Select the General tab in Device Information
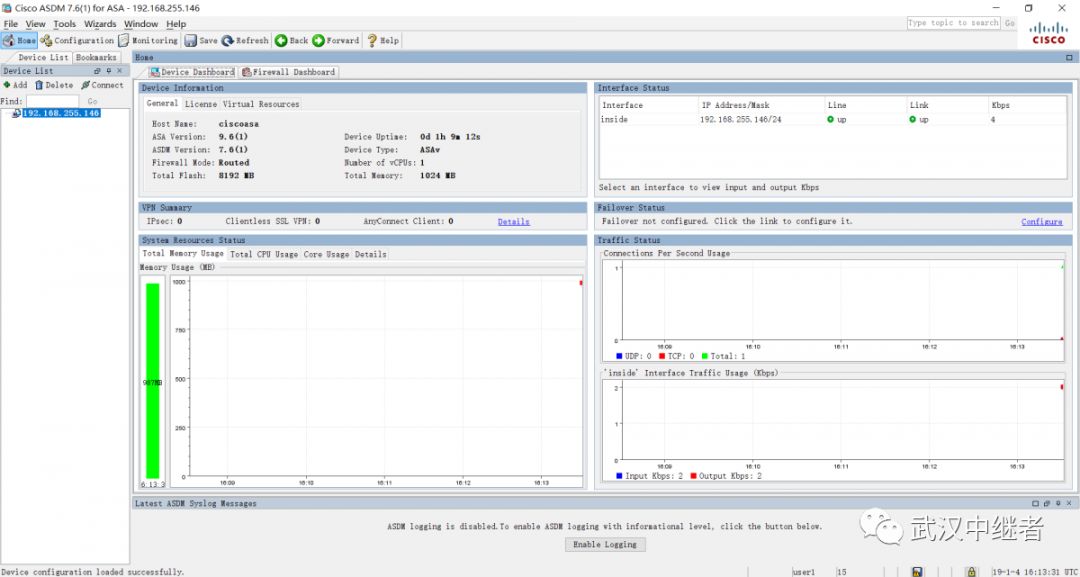The image size is (1080, 577). pos(163,103)
